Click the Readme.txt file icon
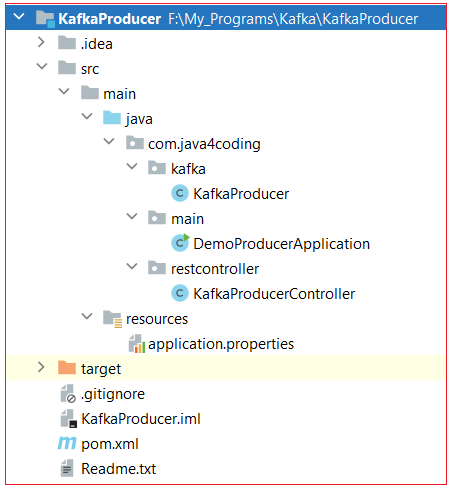 tap(67, 468)
